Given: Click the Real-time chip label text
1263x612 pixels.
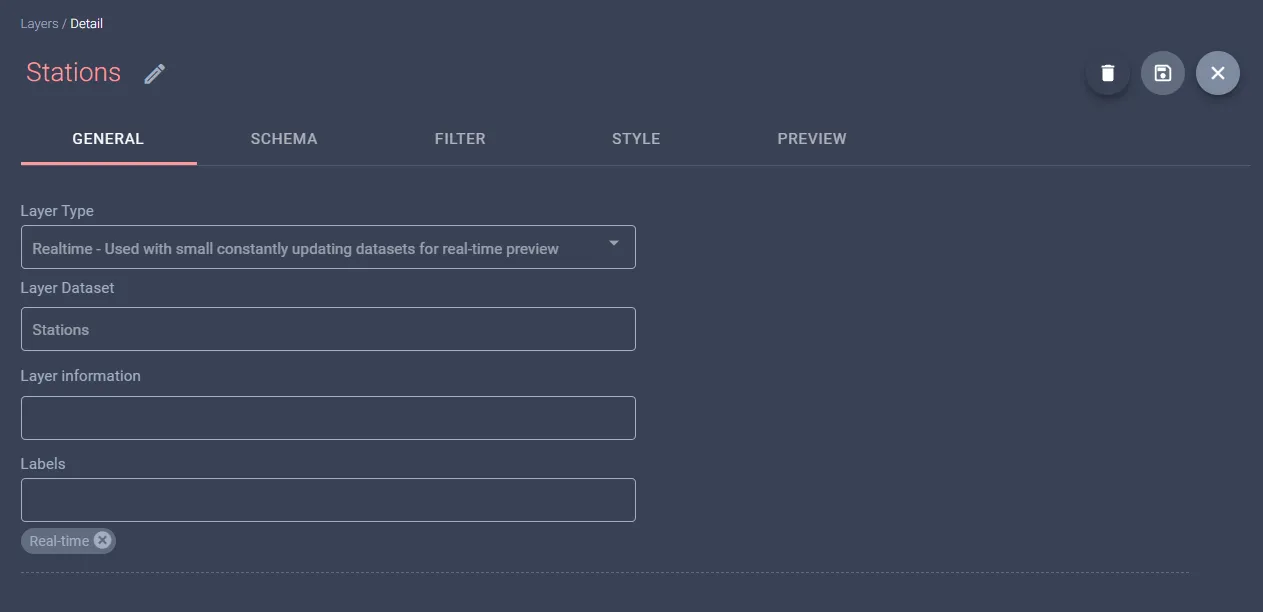Looking at the screenshot, I should pos(59,541).
